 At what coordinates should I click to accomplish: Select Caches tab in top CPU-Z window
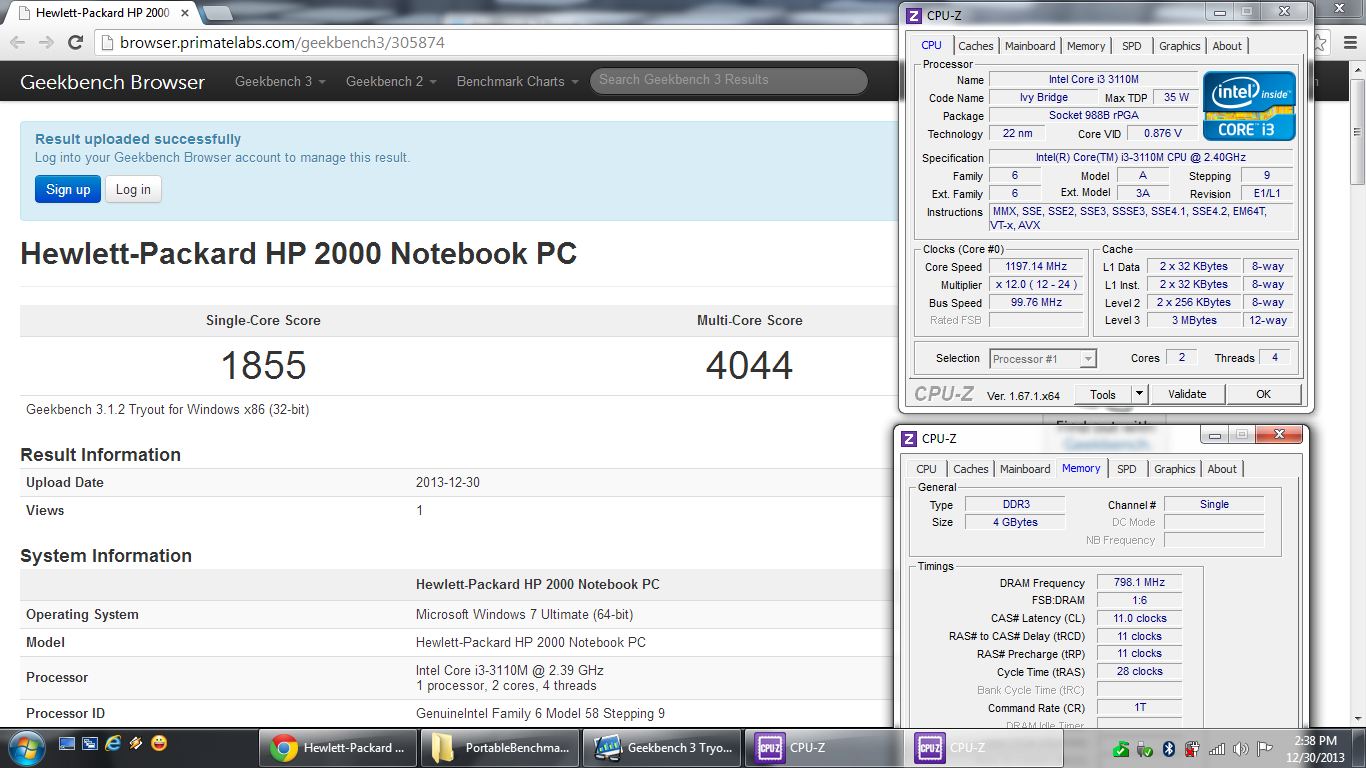976,46
